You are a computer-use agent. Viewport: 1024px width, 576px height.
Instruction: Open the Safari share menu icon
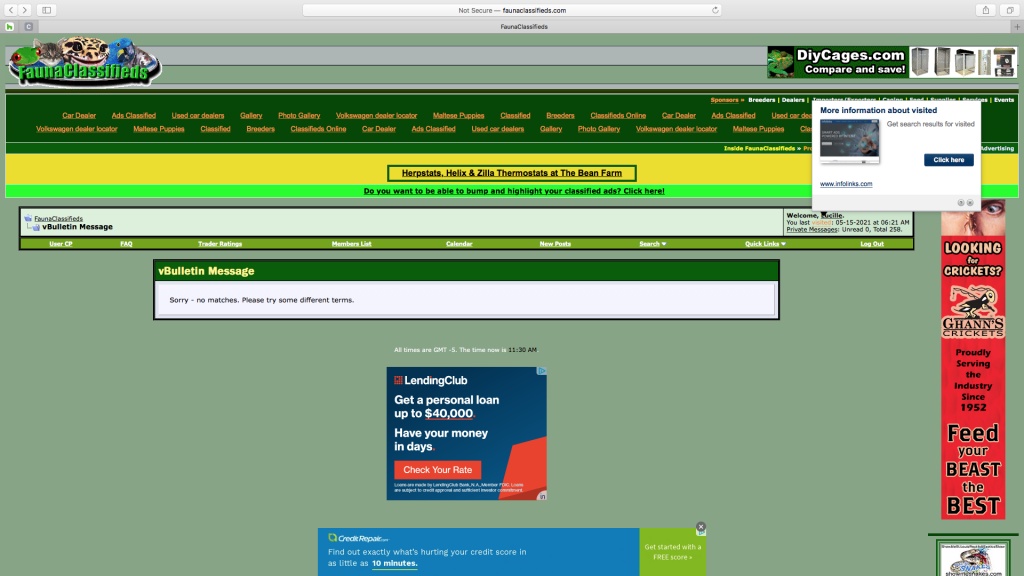(x=985, y=10)
